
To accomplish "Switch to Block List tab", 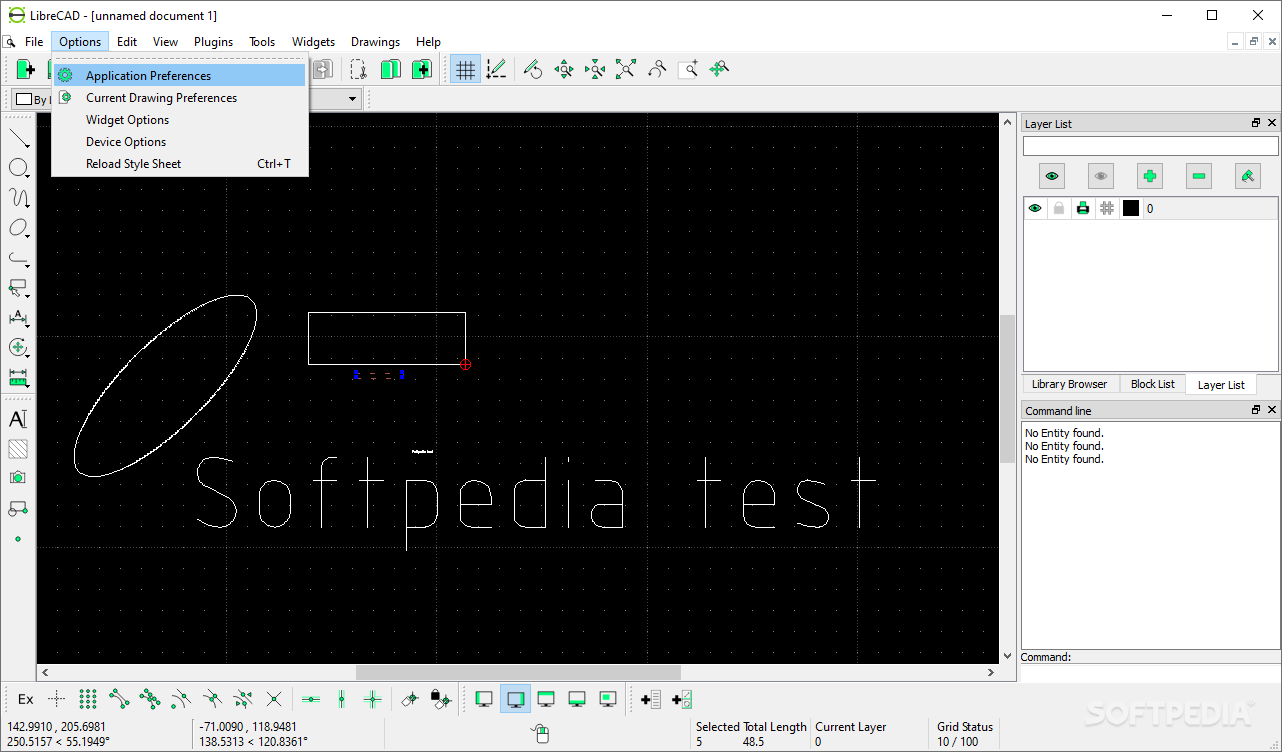I will coord(1152,384).
